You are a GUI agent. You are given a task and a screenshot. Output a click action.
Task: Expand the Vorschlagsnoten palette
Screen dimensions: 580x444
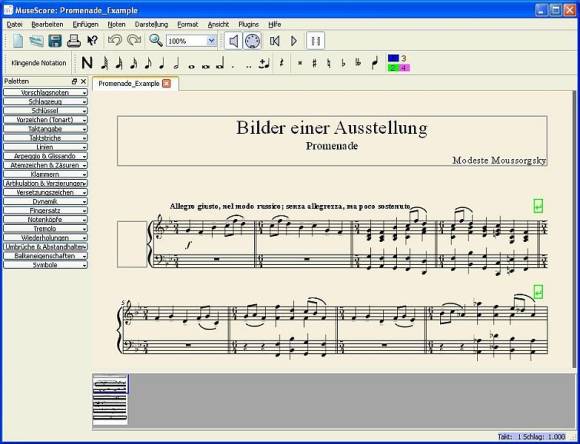[45, 92]
